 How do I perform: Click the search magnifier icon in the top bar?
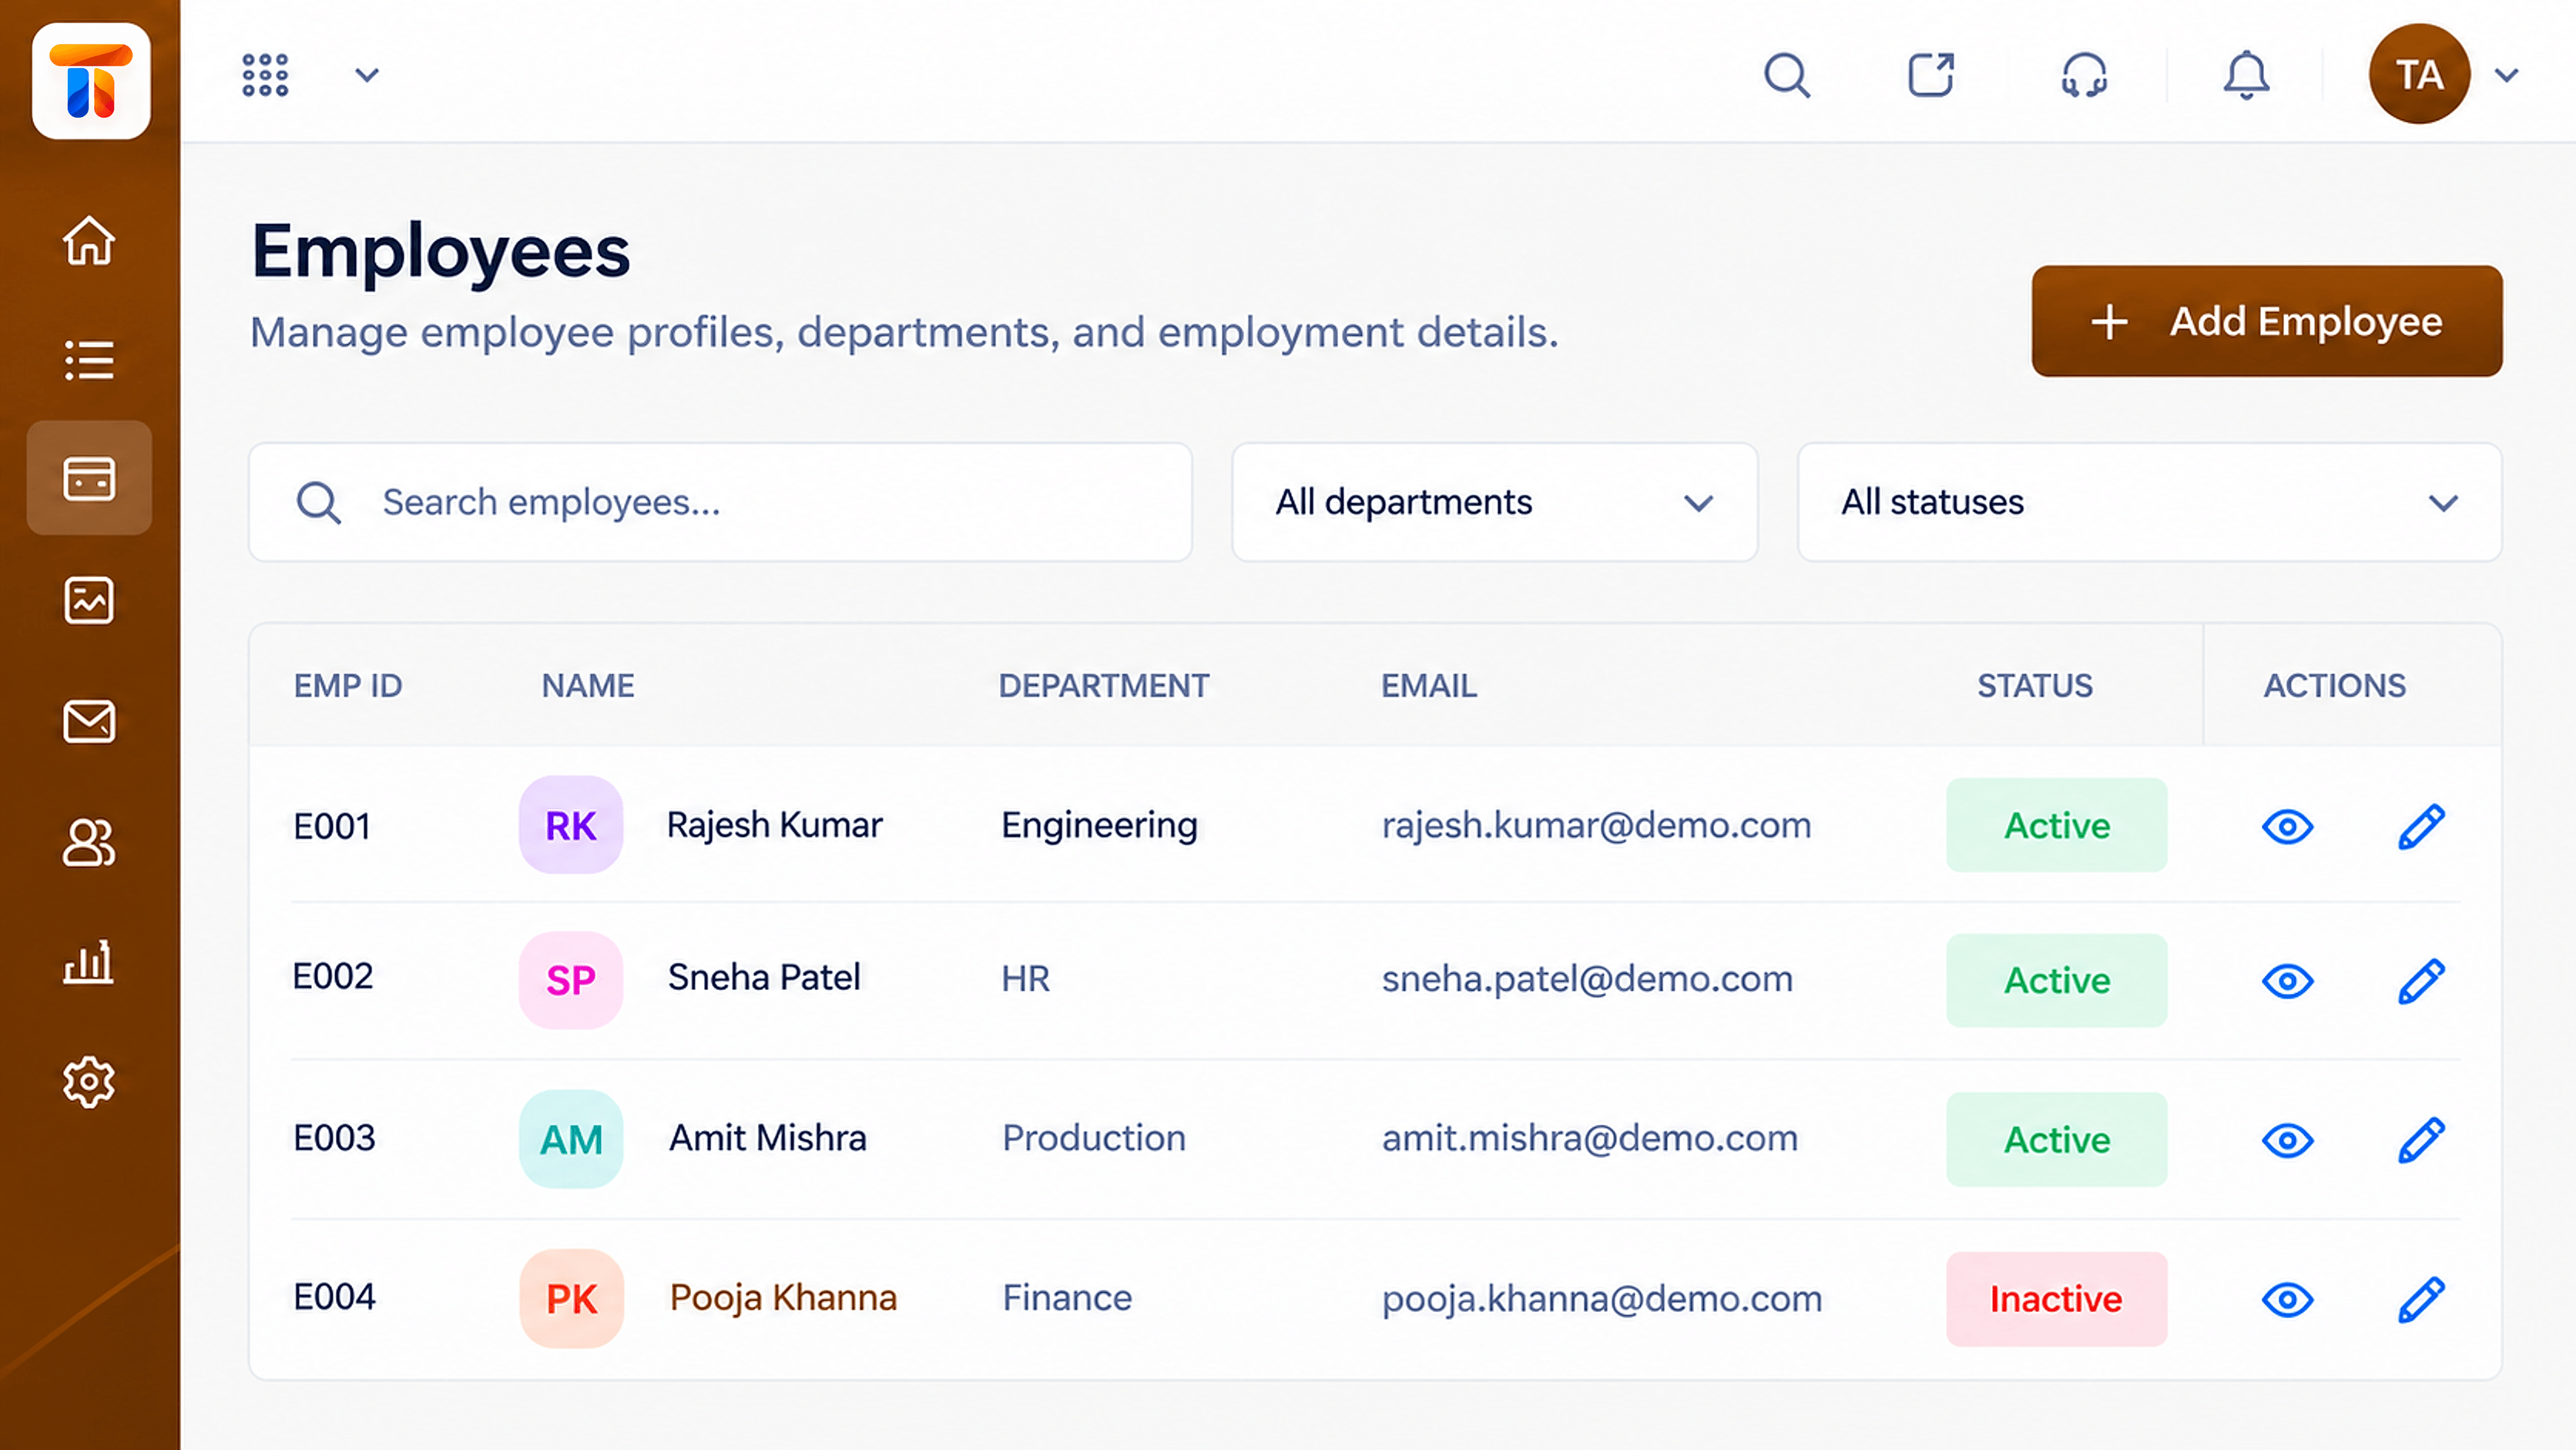pyautogui.click(x=1787, y=75)
